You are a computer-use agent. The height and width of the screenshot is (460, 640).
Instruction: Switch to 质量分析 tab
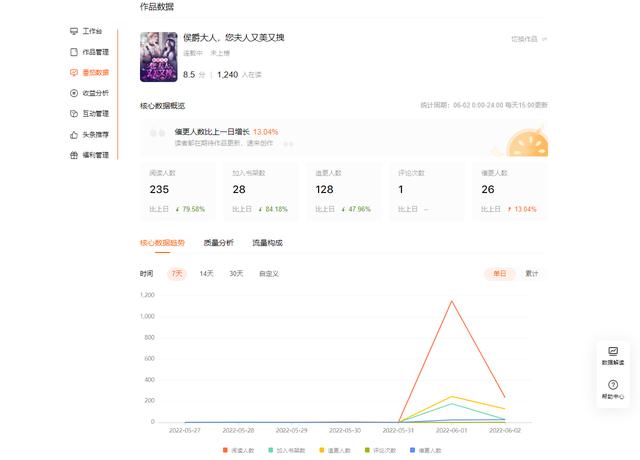click(218, 243)
